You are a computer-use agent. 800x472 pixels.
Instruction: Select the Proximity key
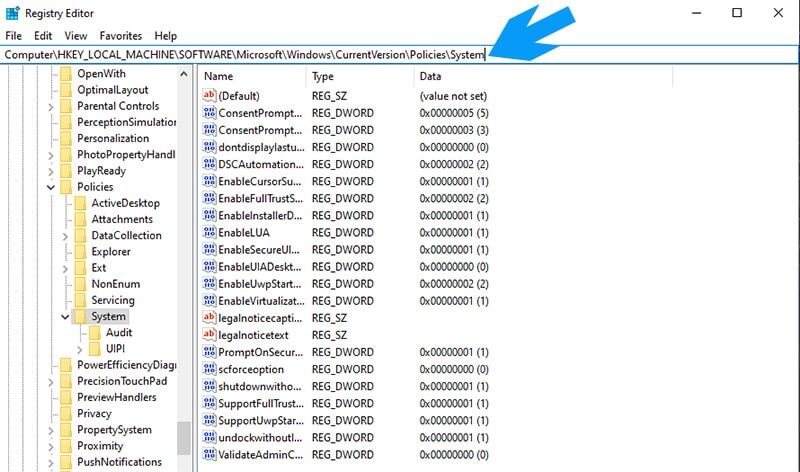[100, 445]
